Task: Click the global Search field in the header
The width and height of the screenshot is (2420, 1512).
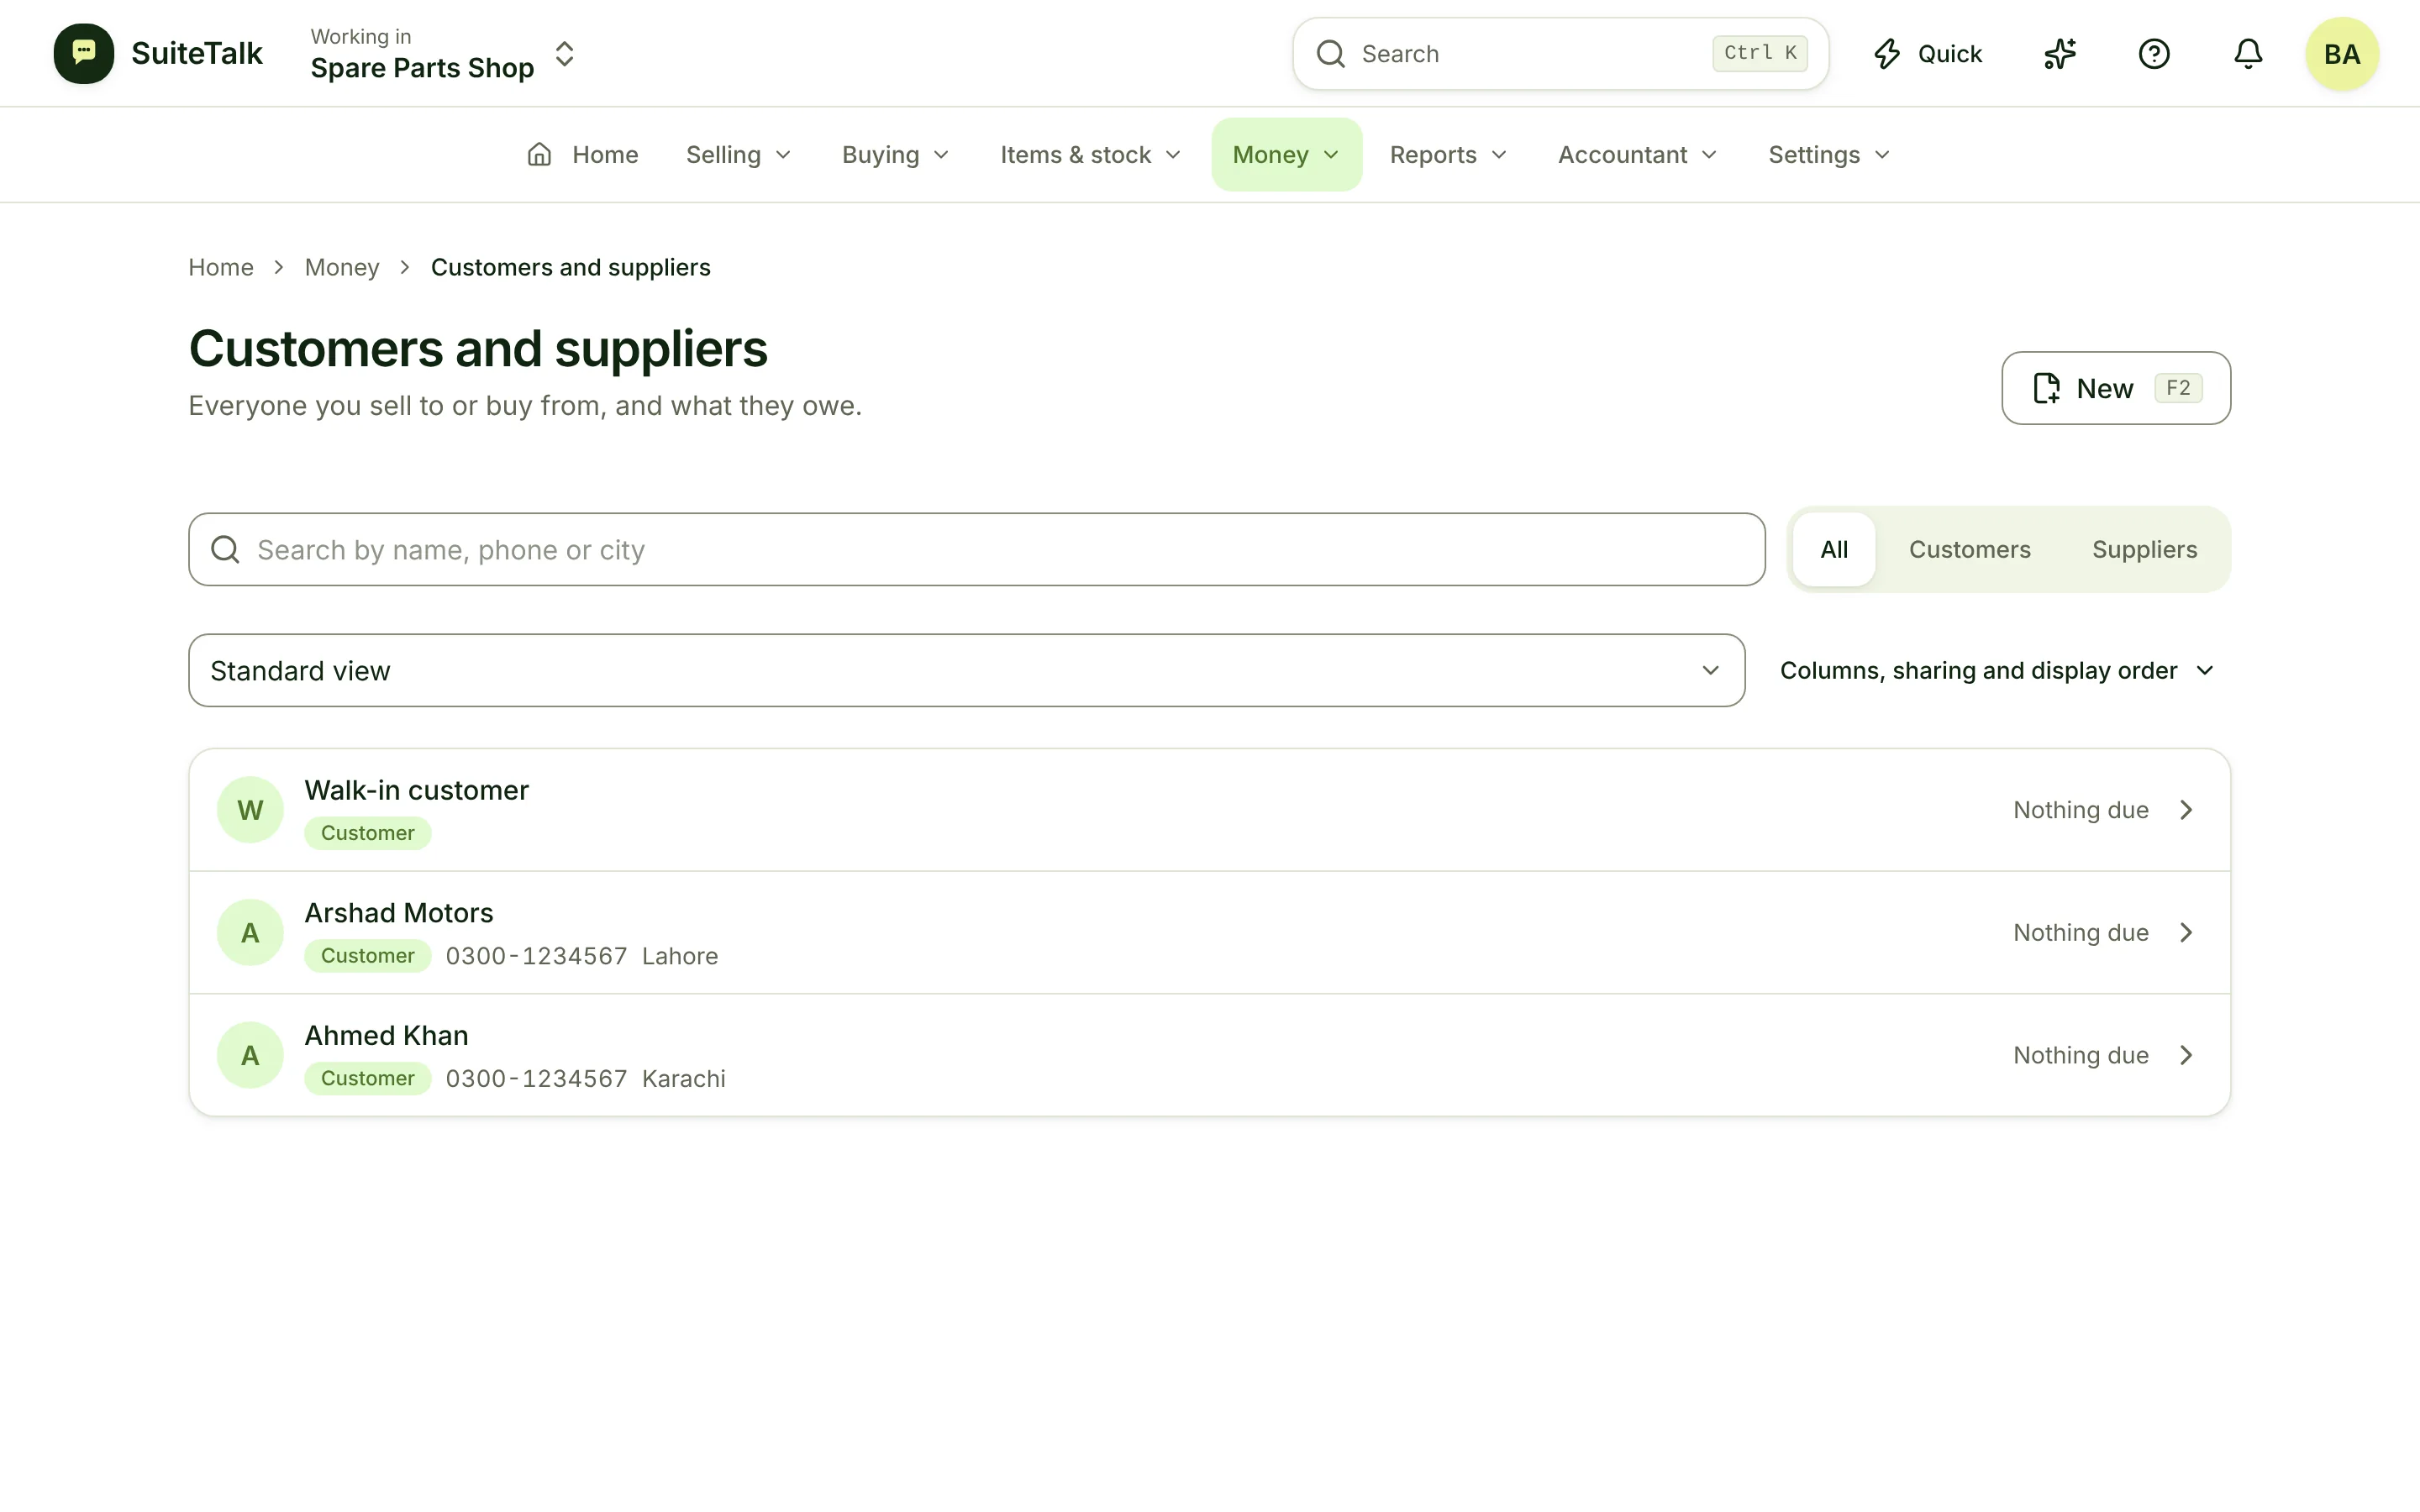Action: 1560,54
